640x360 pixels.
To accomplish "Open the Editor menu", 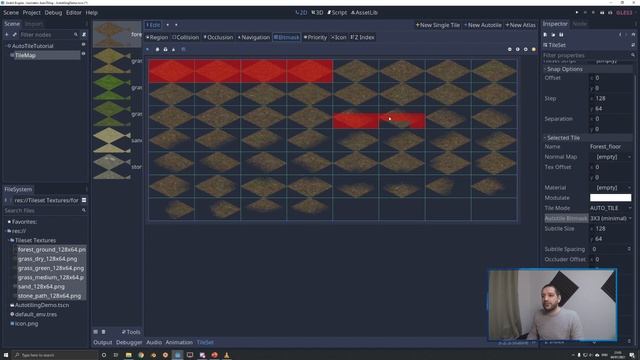I will pyautogui.click(x=74, y=13).
